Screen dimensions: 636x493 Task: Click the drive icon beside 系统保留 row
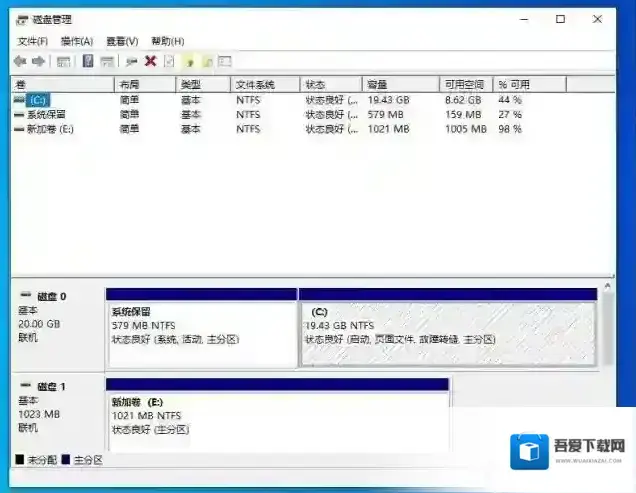(x=19, y=115)
